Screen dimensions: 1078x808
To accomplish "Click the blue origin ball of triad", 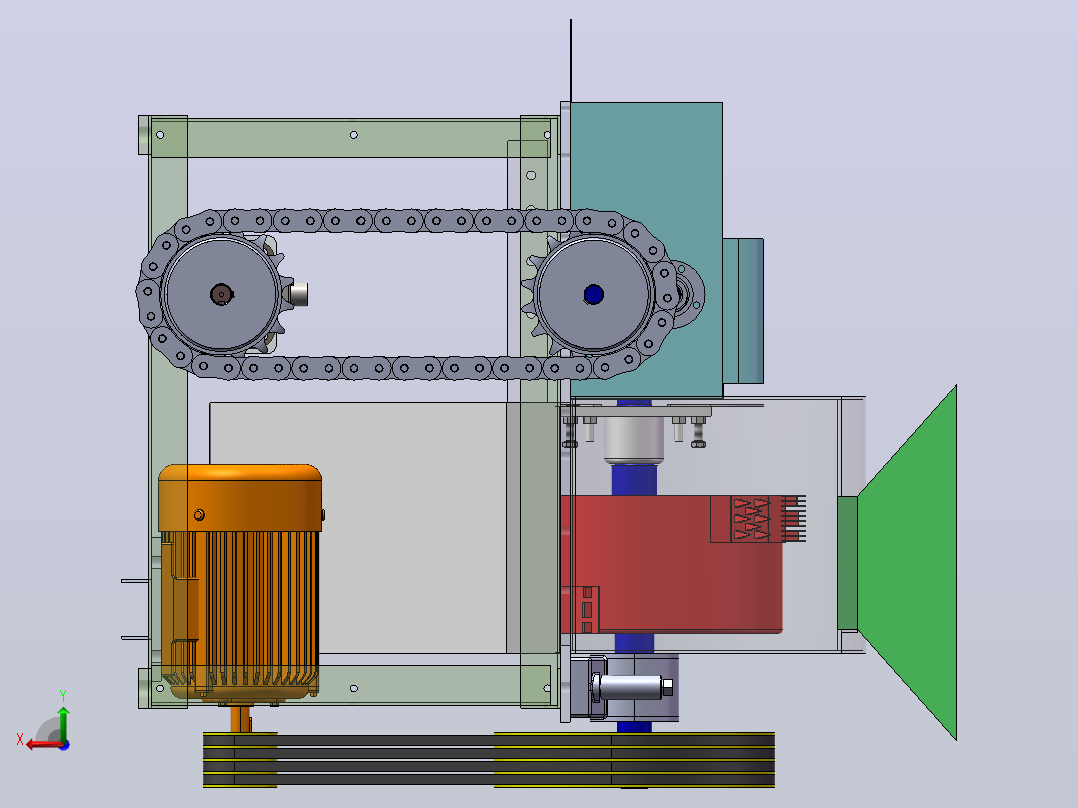I will (64, 745).
